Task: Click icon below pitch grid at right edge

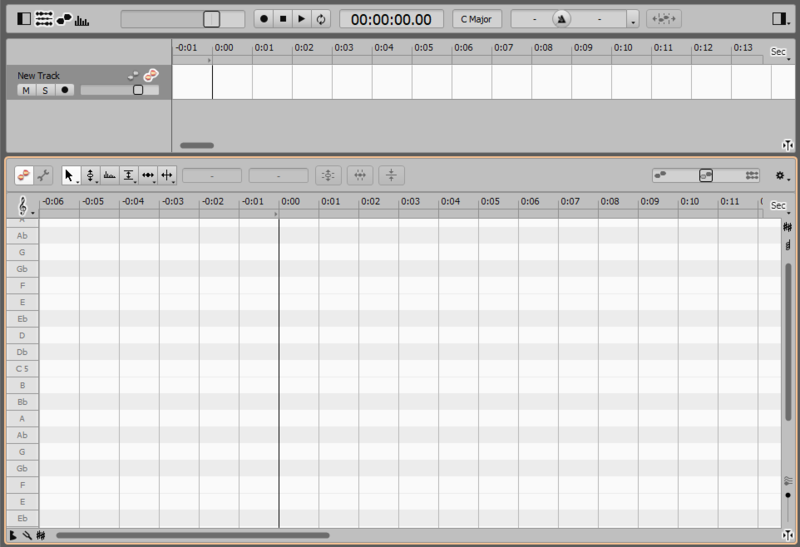Action: (788, 245)
